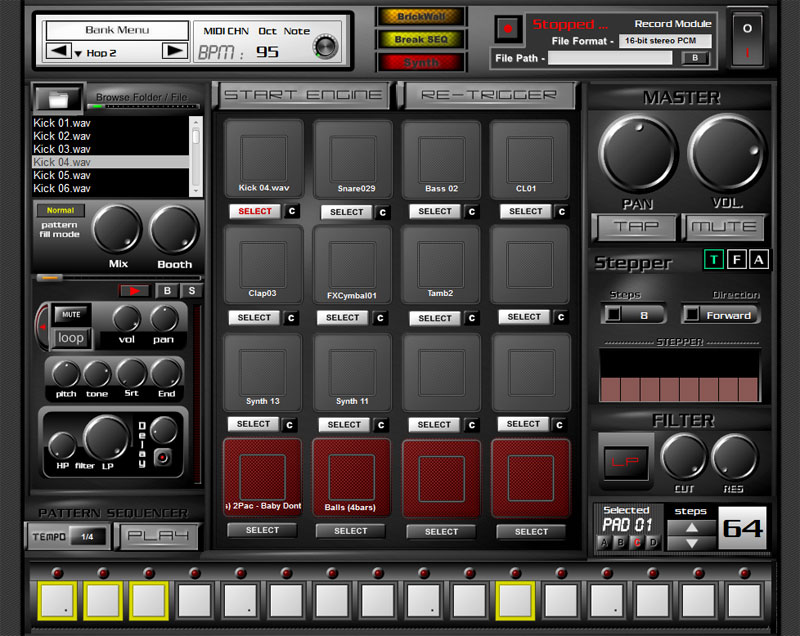Open the Forward direction selector
This screenshot has height=636, width=800.
tap(721, 314)
